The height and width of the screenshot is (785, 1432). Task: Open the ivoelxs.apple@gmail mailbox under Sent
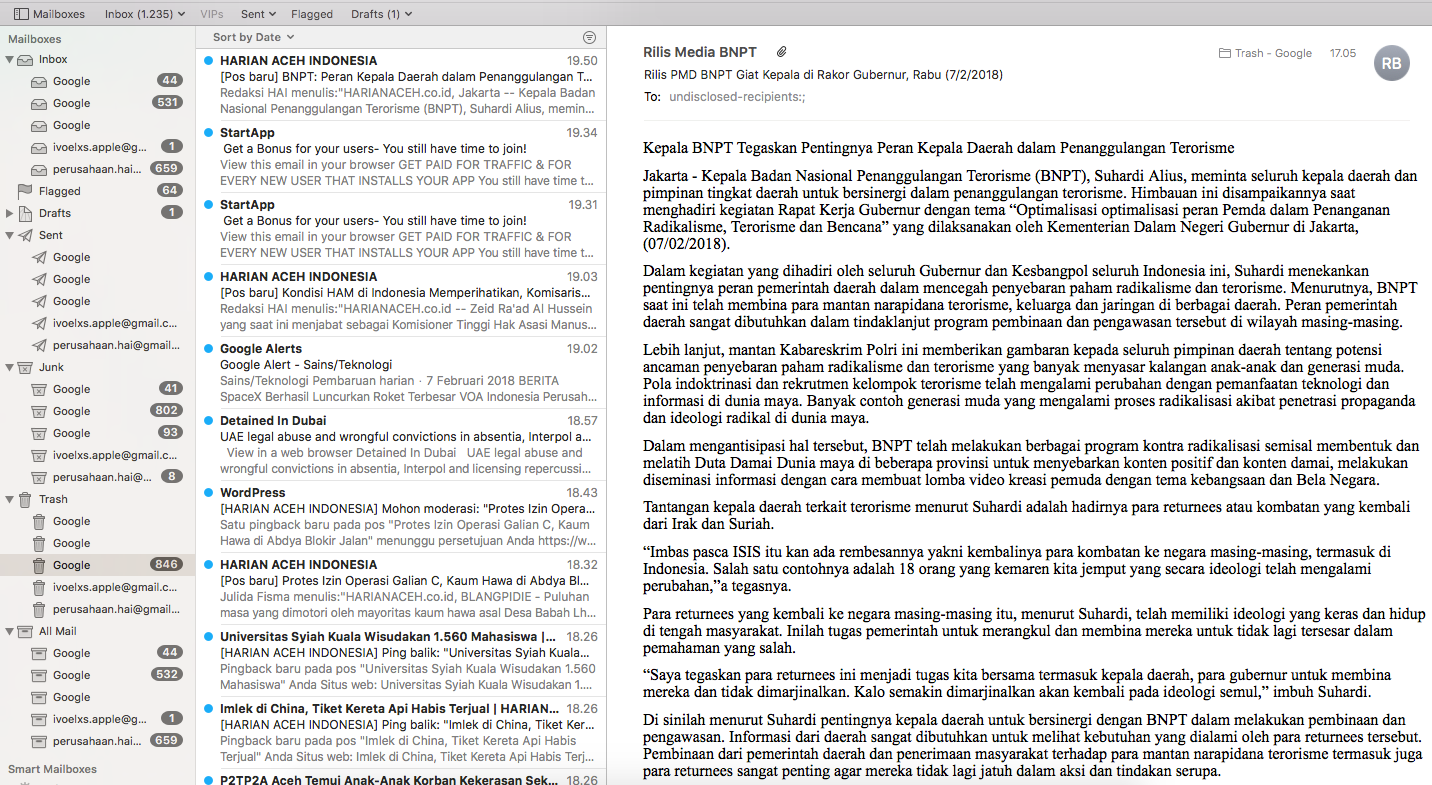98,323
